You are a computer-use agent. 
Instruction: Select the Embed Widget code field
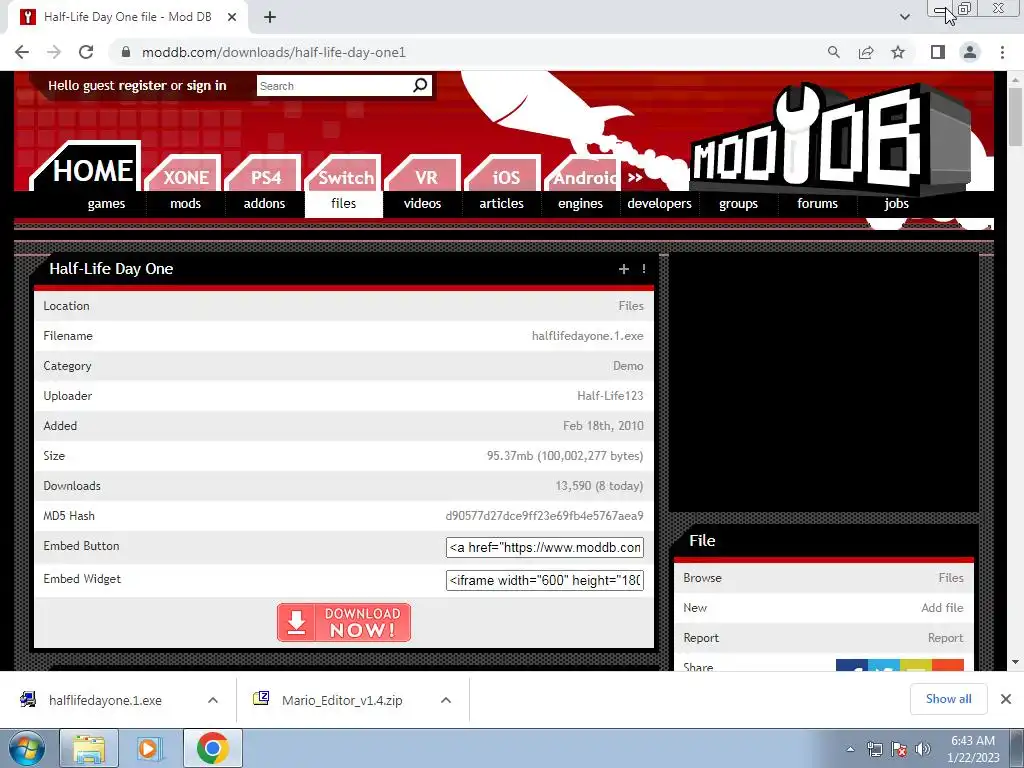(x=545, y=580)
